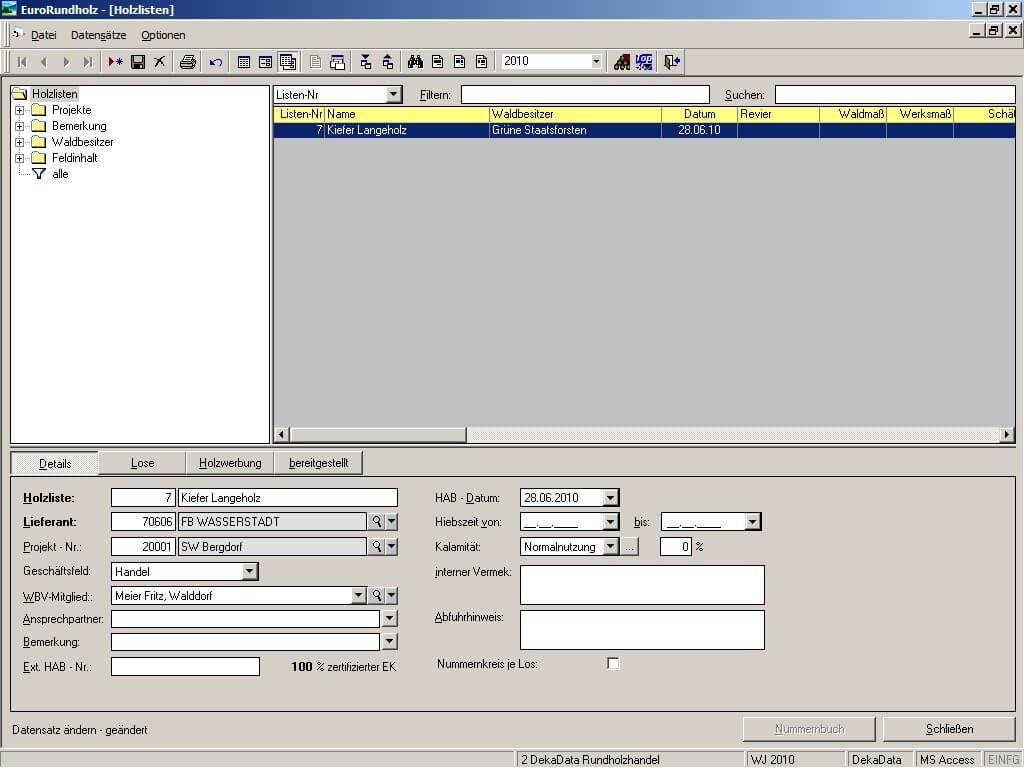Open the Datensätze menu

(98, 35)
